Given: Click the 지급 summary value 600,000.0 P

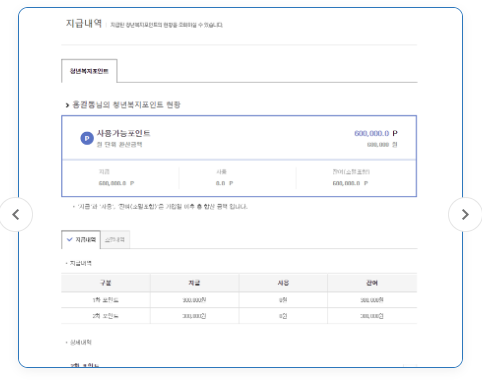Looking at the screenshot, I should click(x=116, y=183).
